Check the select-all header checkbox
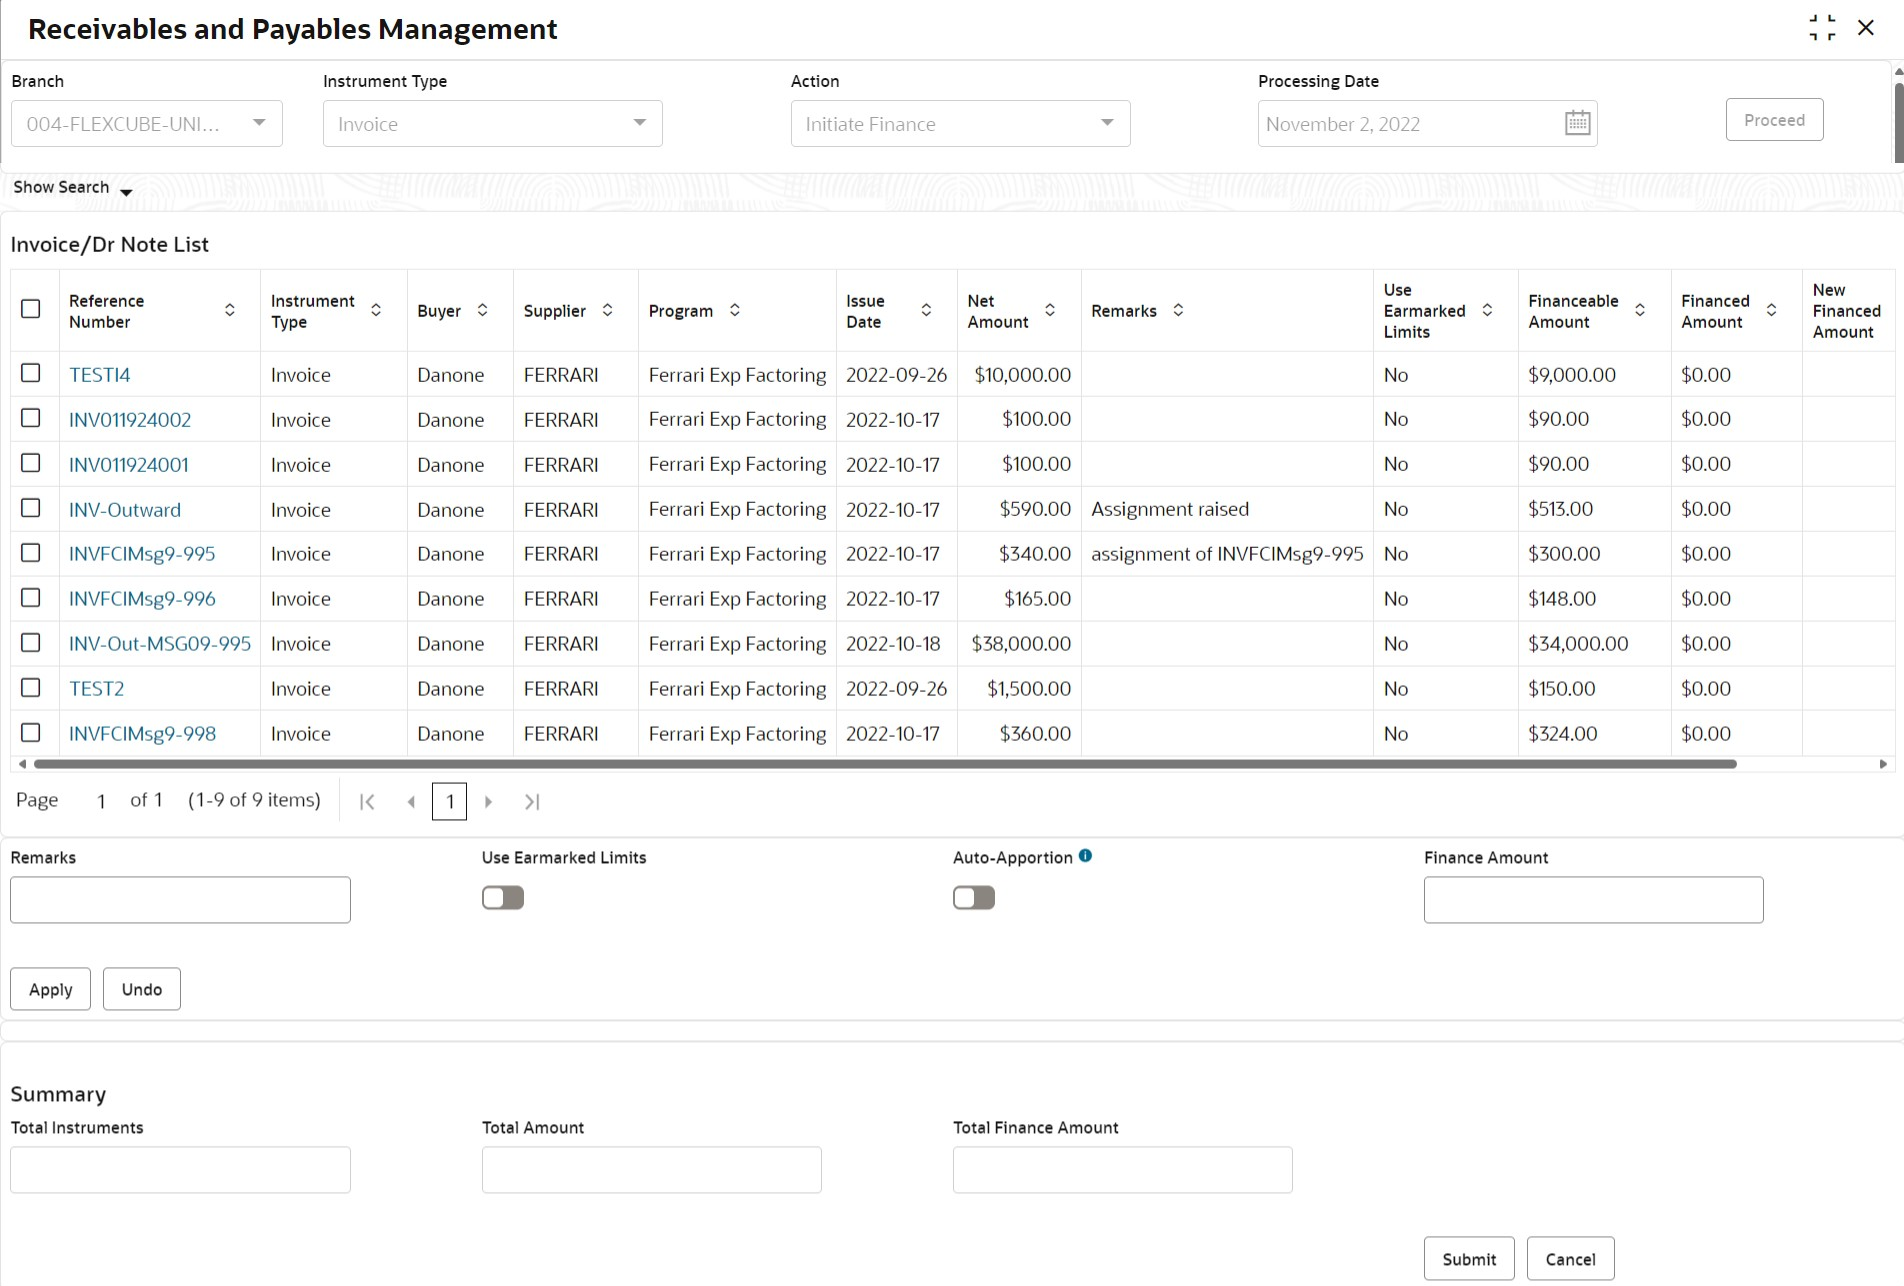Image resolution: width=1904 pixels, height=1286 pixels. click(31, 309)
